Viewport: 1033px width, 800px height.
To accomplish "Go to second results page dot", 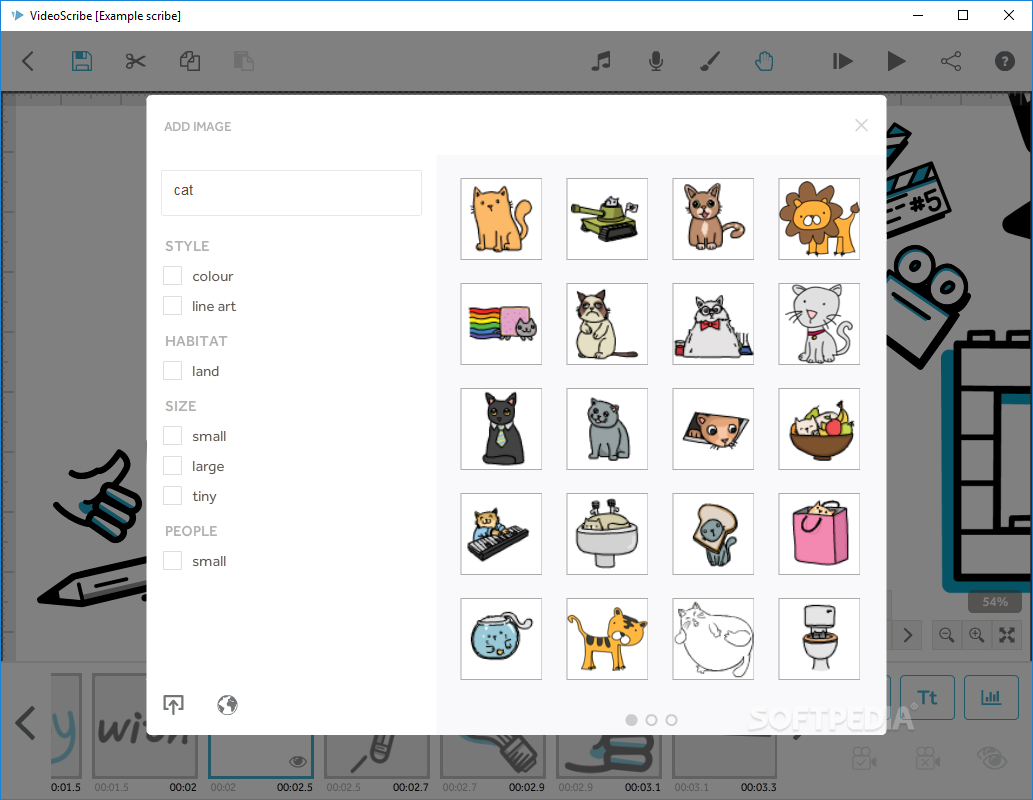I will (x=652, y=720).
